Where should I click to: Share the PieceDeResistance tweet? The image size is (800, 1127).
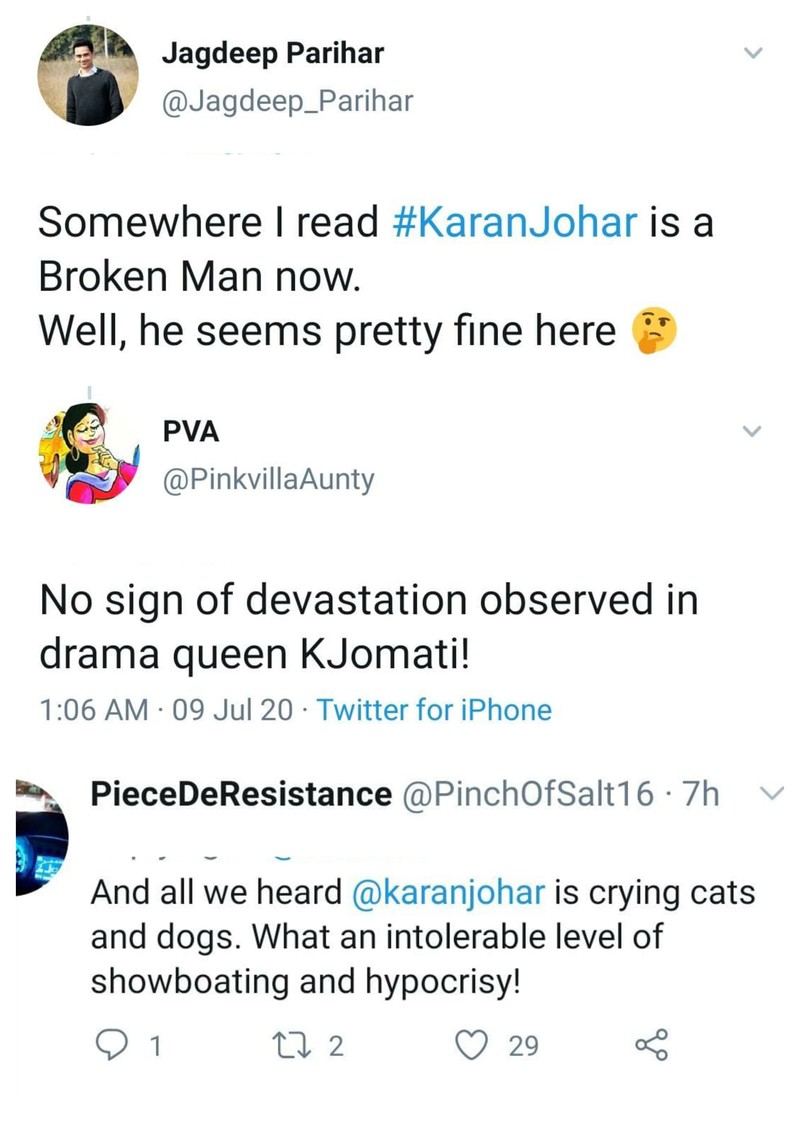click(x=651, y=1046)
